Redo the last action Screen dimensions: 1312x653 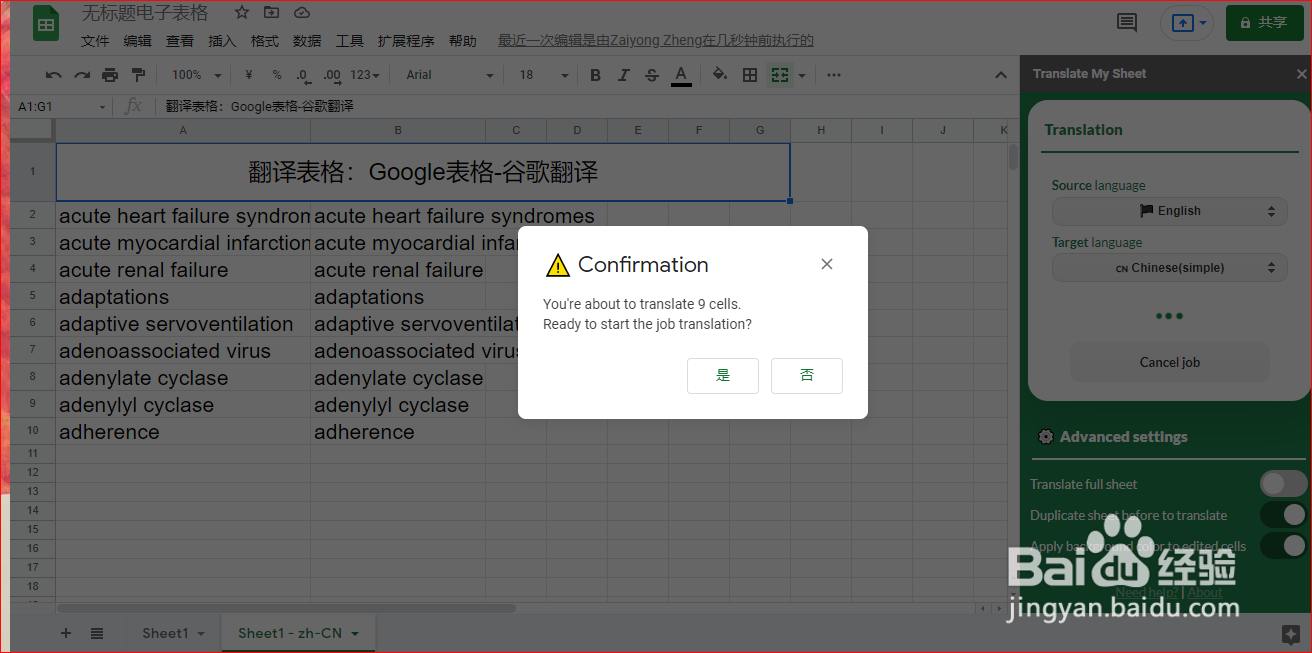82,75
